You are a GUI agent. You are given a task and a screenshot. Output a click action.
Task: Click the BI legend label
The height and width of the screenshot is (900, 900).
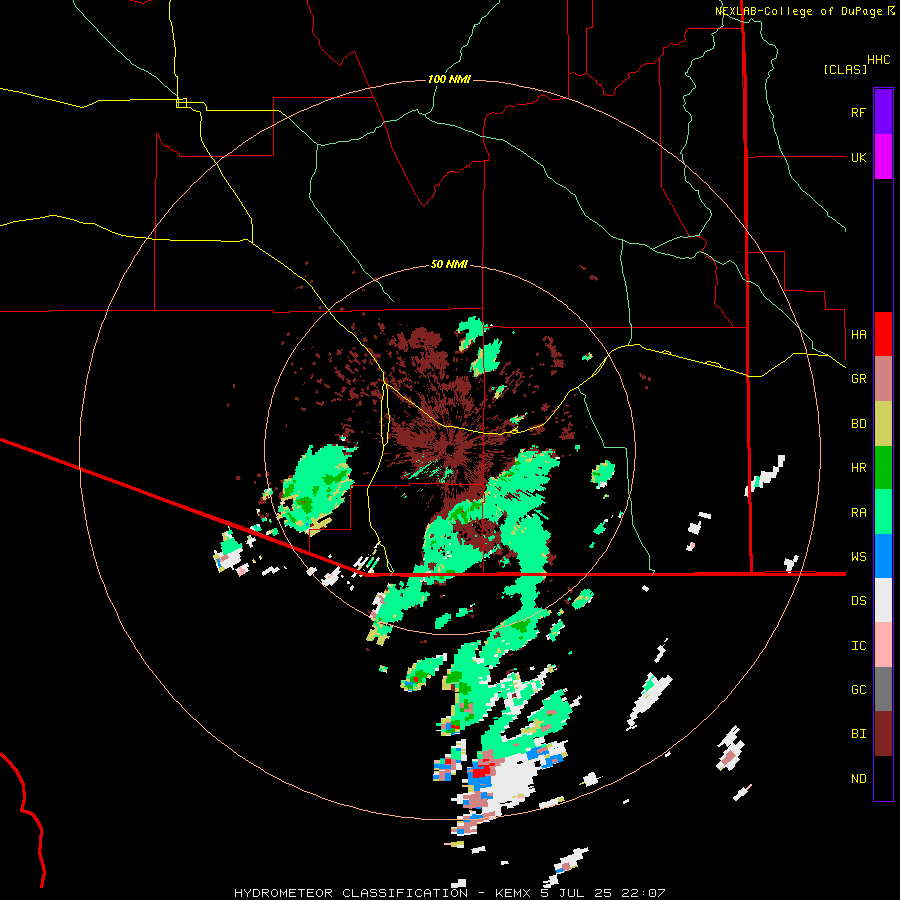coord(858,734)
